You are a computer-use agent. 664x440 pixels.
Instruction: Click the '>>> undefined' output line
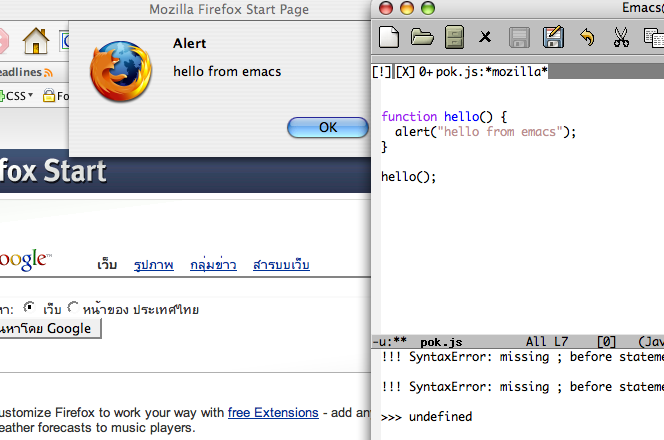click(x=426, y=417)
